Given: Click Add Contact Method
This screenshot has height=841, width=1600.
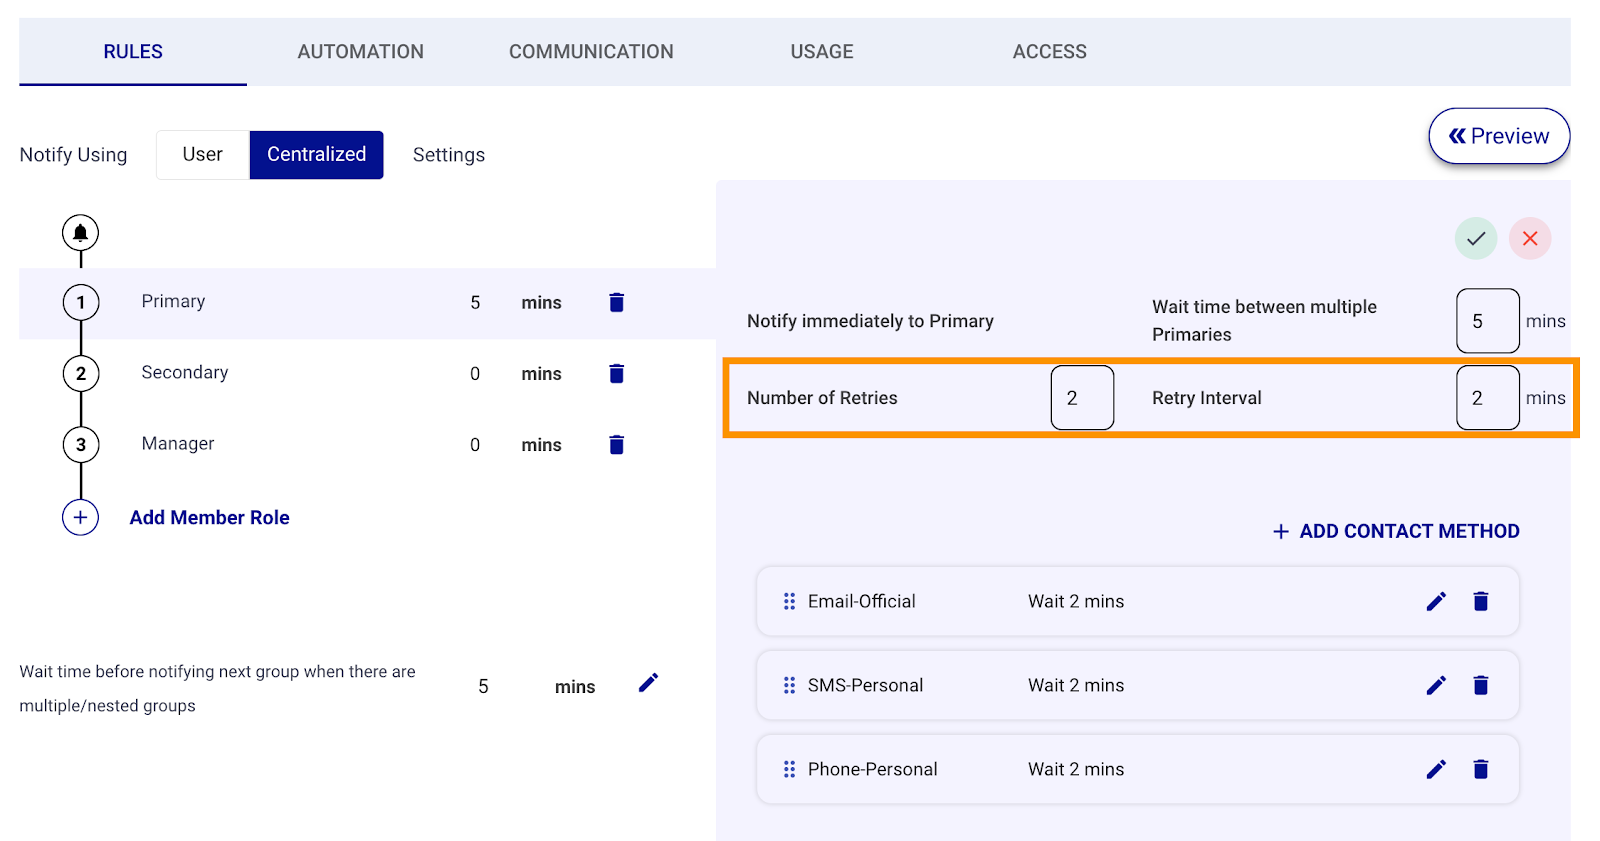Looking at the screenshot, I should pos(1396,531).
